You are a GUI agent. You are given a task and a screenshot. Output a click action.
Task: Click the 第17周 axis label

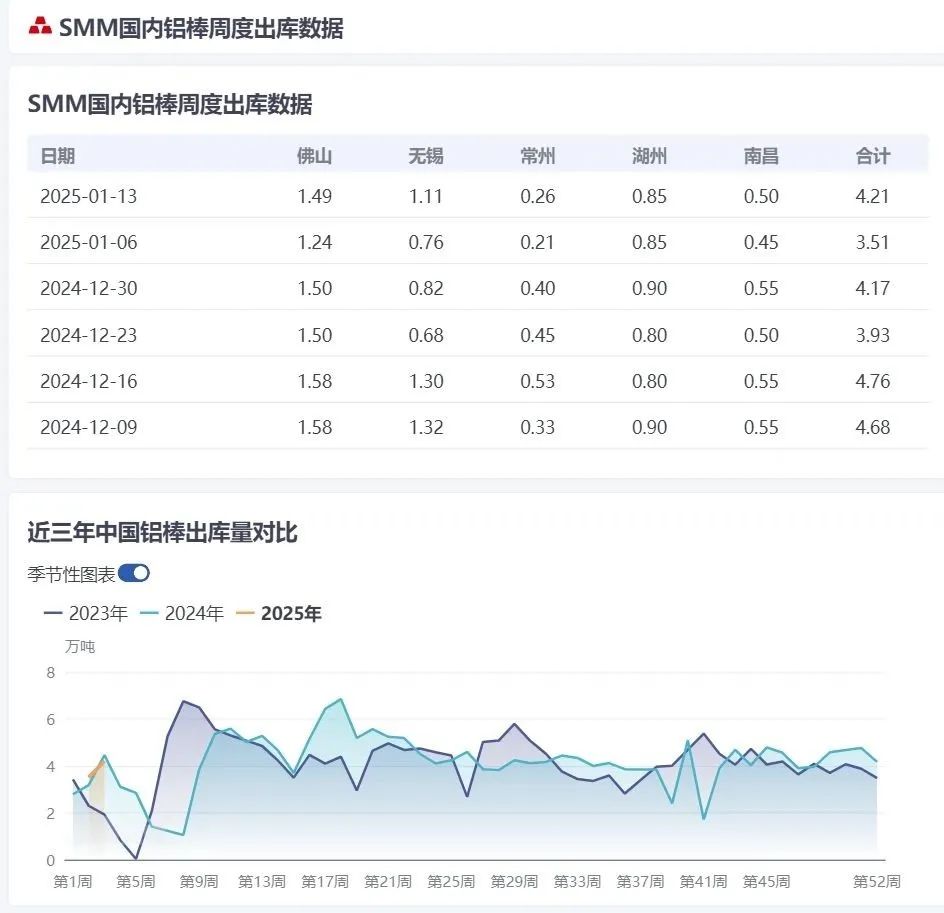325,882
